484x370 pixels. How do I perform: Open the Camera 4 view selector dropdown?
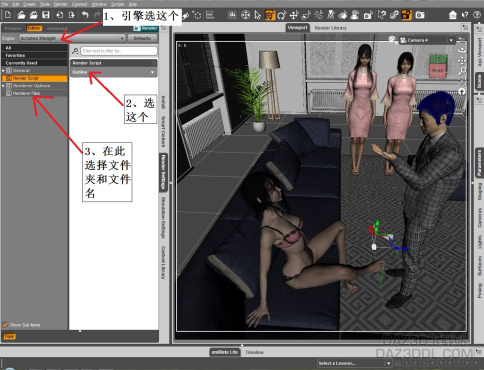tap(427, 40)
